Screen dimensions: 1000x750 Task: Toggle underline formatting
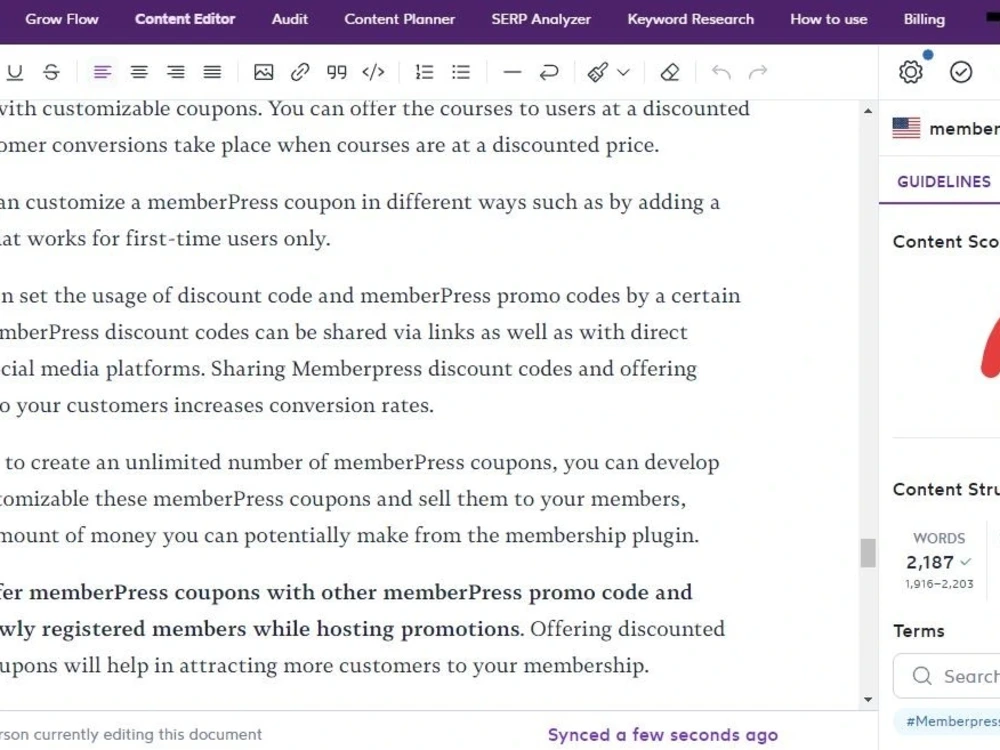tap(14, 72)
